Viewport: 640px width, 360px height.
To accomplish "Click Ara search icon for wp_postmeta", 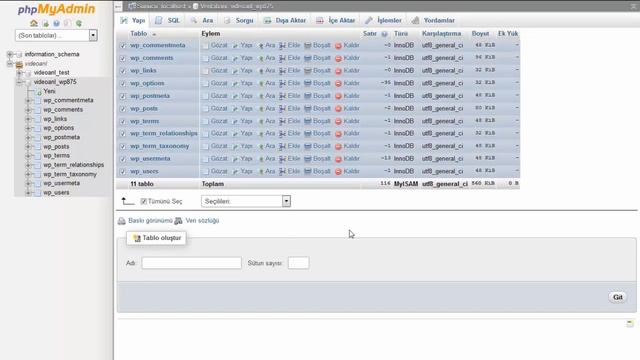I will click(261, 96).
